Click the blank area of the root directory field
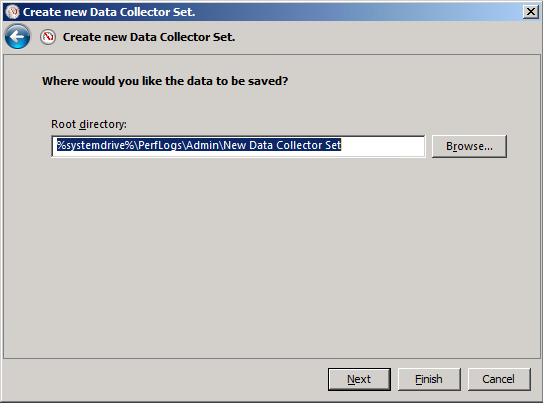Screen dimensions: 543x403 [x=383, y=146]
